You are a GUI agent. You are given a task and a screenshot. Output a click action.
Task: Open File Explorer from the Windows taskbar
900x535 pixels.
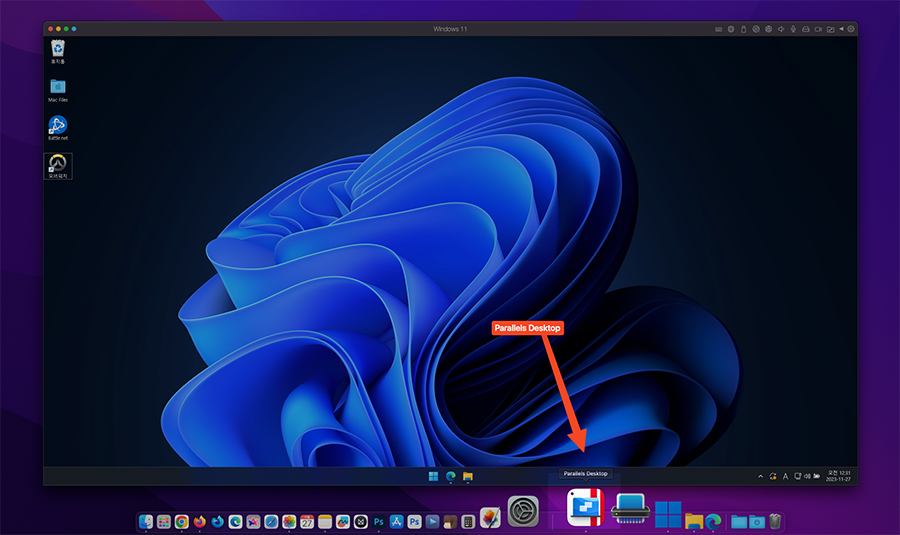pos(468,476)
